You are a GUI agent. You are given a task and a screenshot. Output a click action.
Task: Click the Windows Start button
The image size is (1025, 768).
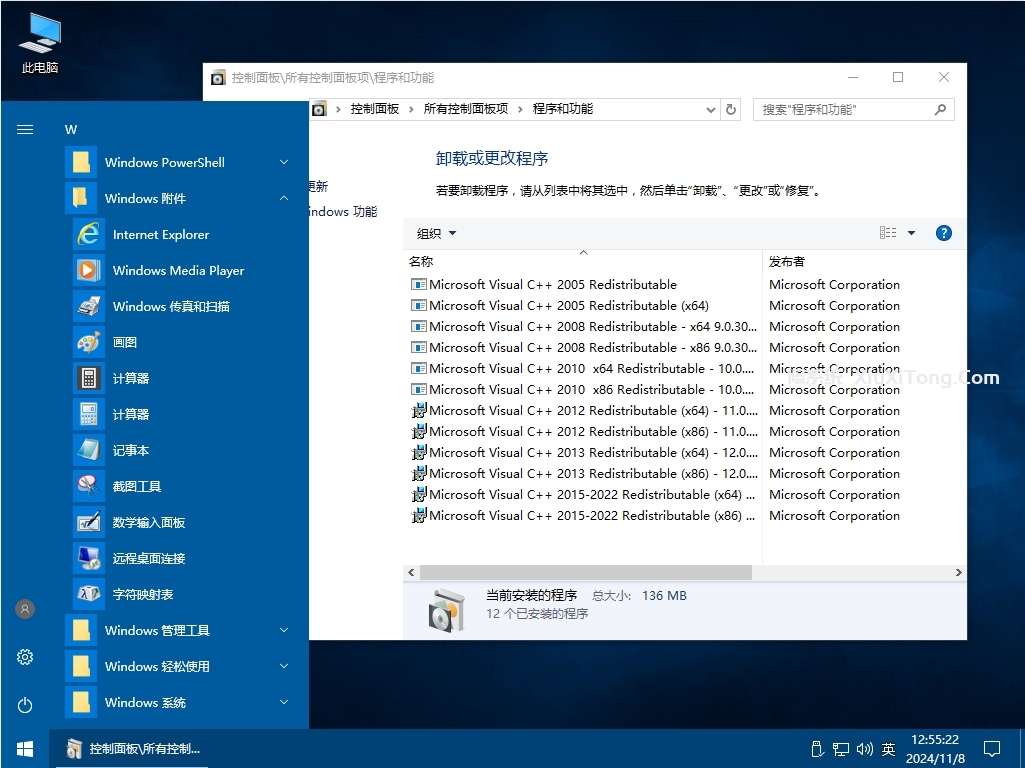coord(25,749)
